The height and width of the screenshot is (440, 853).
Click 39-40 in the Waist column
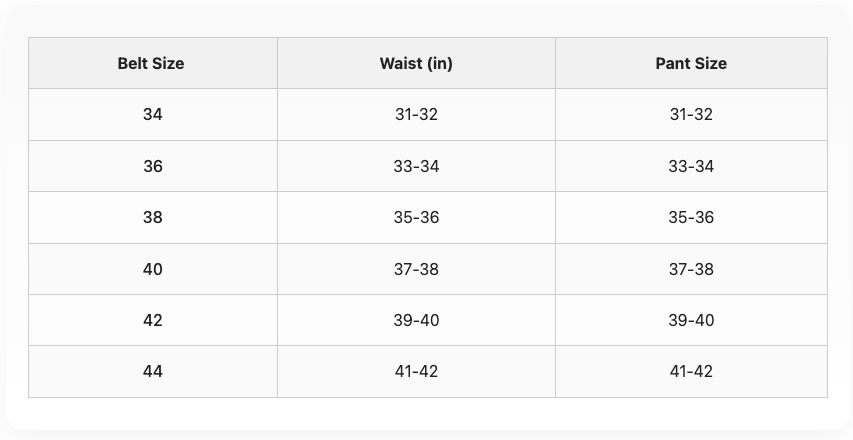(x=416, y=320)
